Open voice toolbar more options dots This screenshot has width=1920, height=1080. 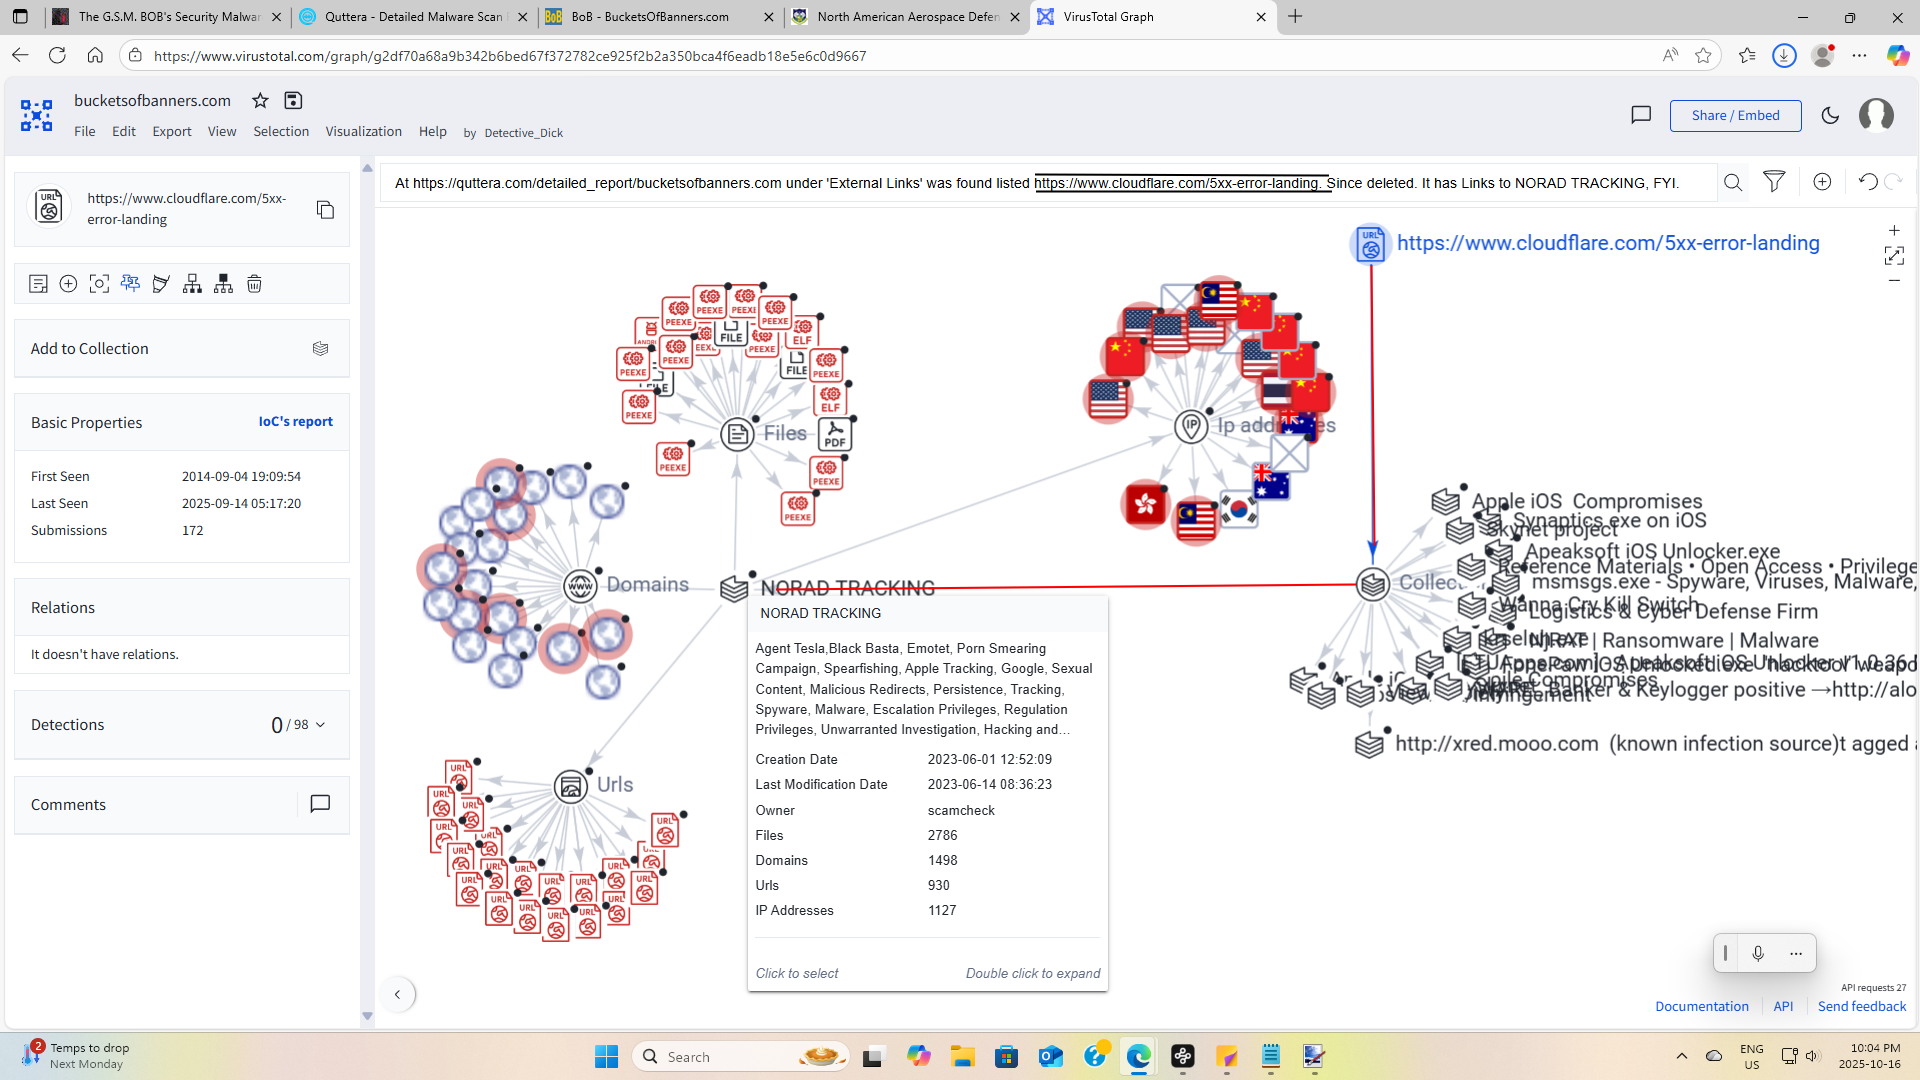tap(1796, 953)
